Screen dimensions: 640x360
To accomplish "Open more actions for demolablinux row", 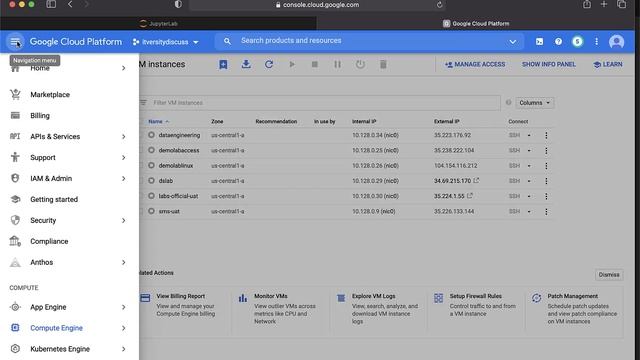I will [x=546, y=166].
